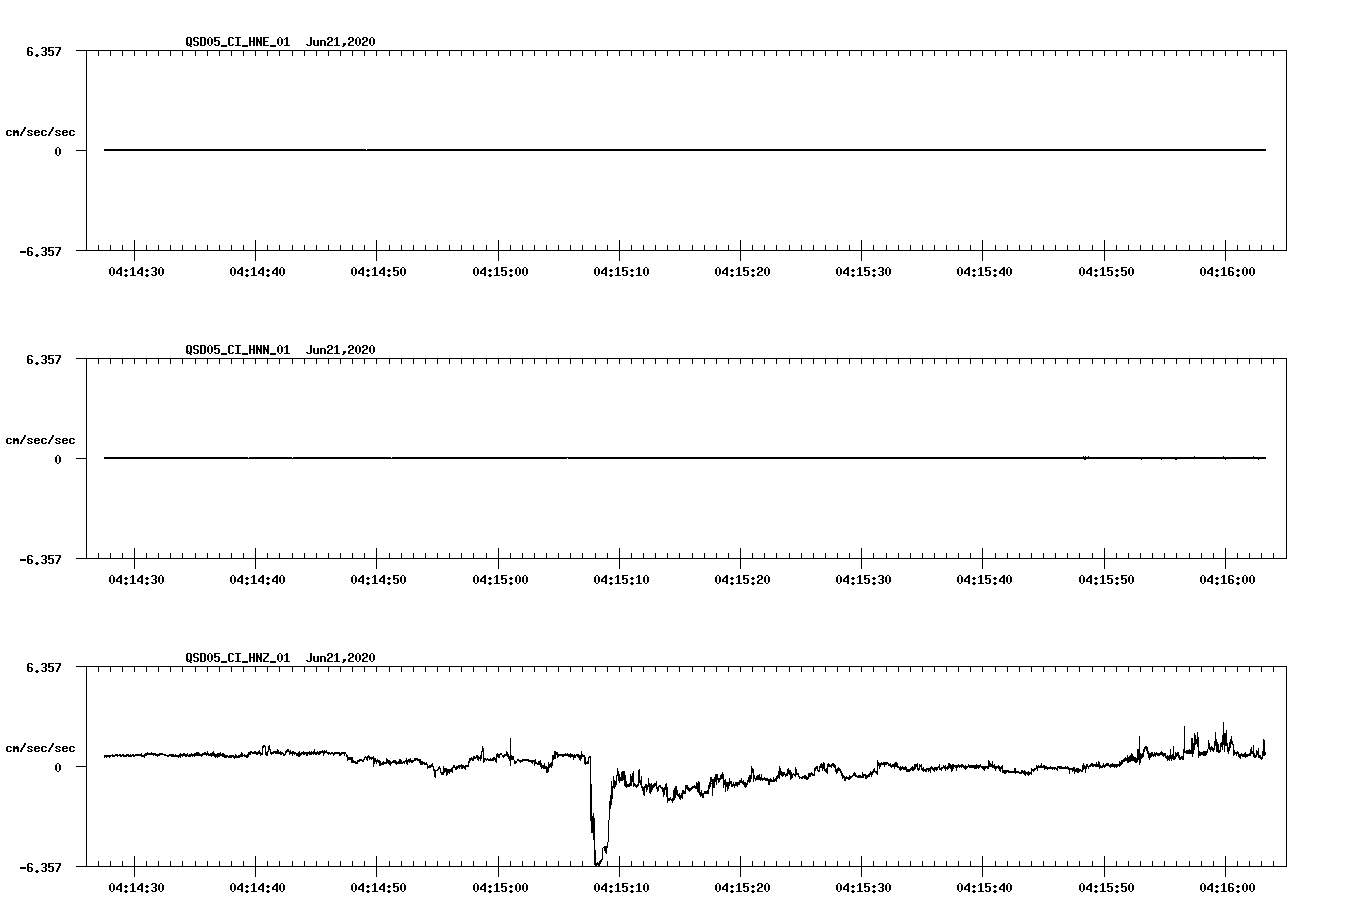Click the 04:16:00 time label under HNN plot
The height and width of the screenshot is (924, 1358).
click(x=1227, y=580)
